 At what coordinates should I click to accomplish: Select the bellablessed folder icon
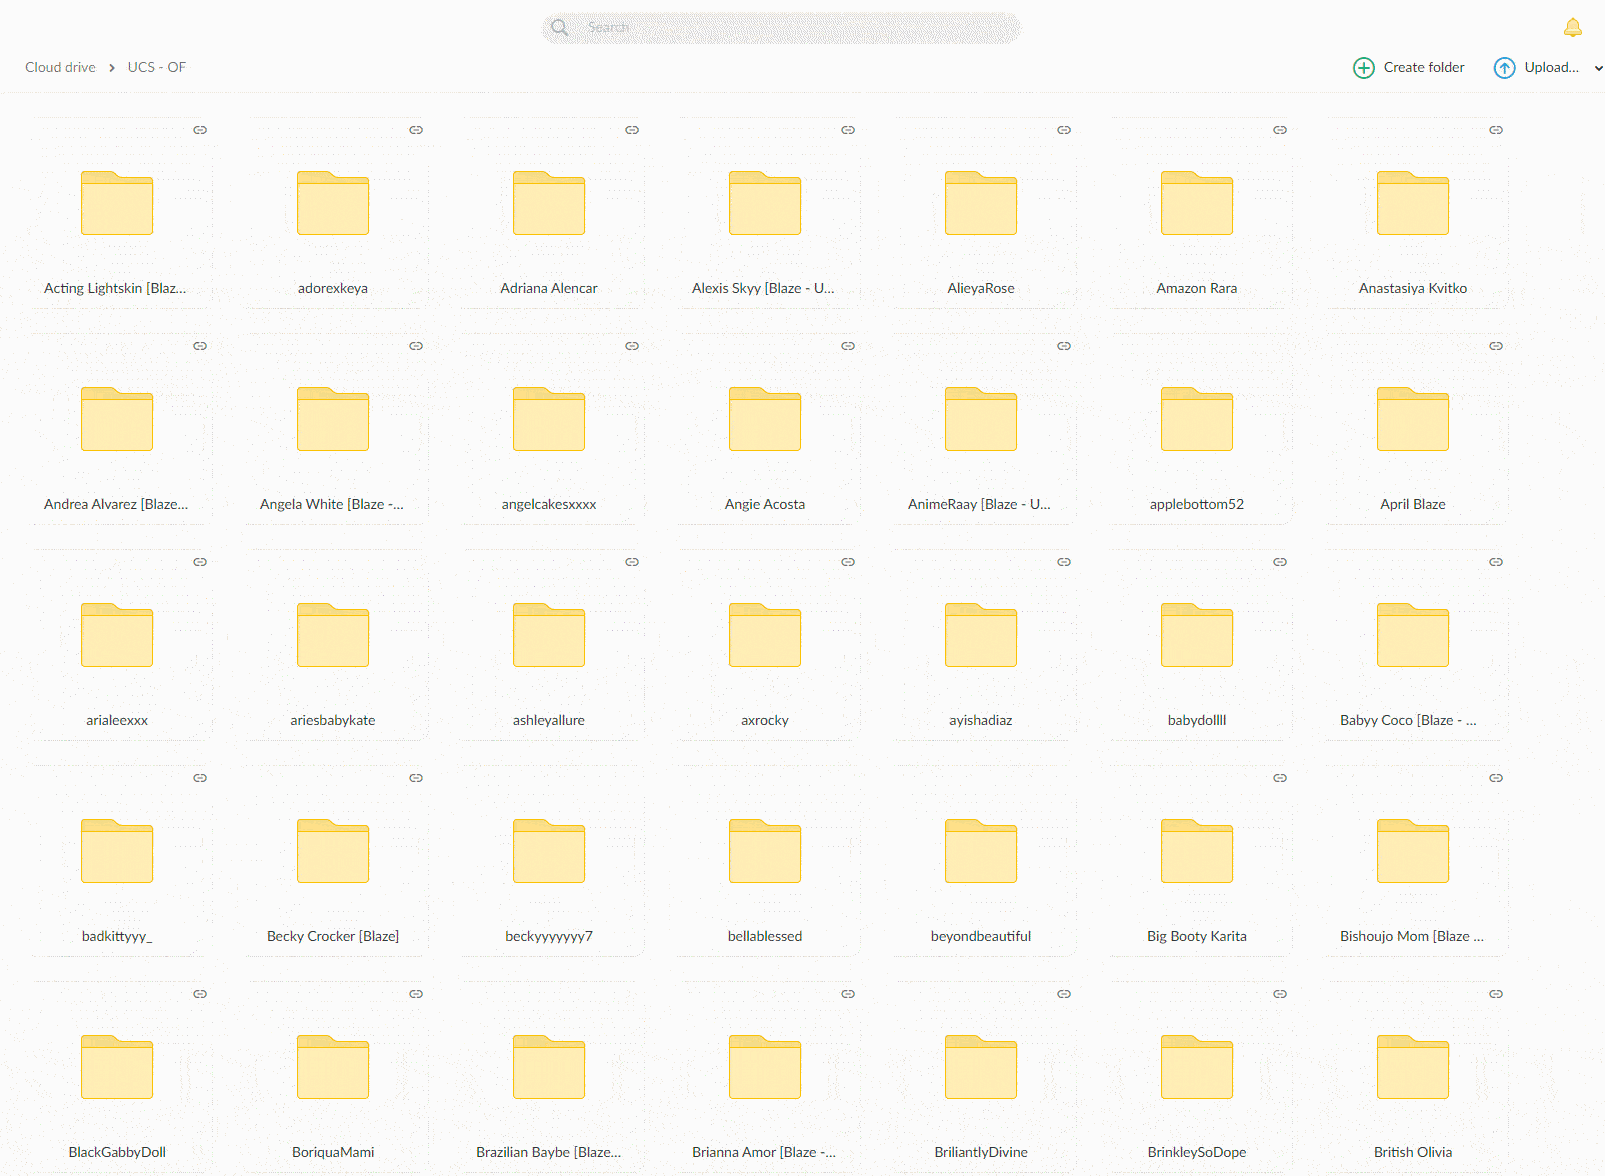pyautogui.click(x=765, y=851)
